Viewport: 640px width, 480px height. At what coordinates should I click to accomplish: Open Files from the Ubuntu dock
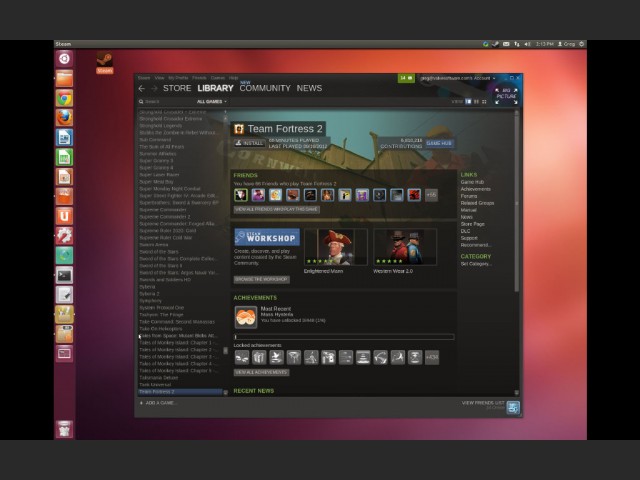click(x=64, y=78)
